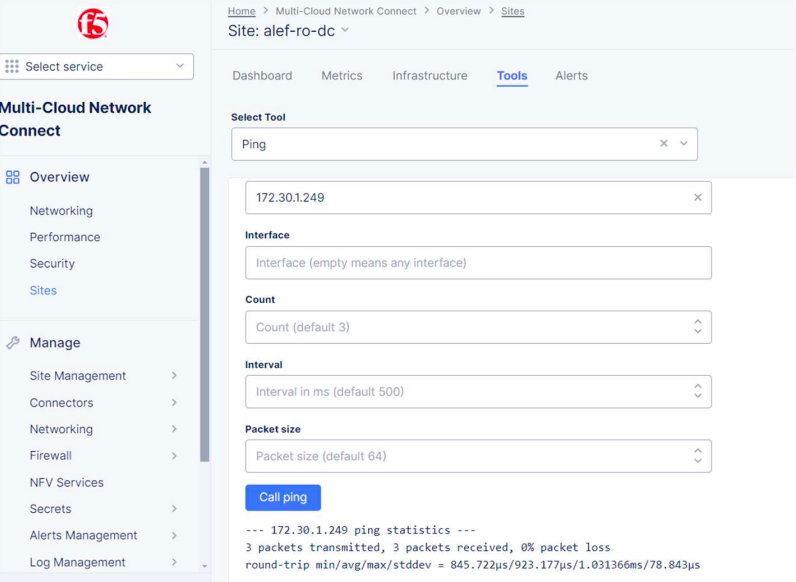Viewport: 796px width, 582px height.
Task: Expand Firewall submenu
Action: (174, 456)
